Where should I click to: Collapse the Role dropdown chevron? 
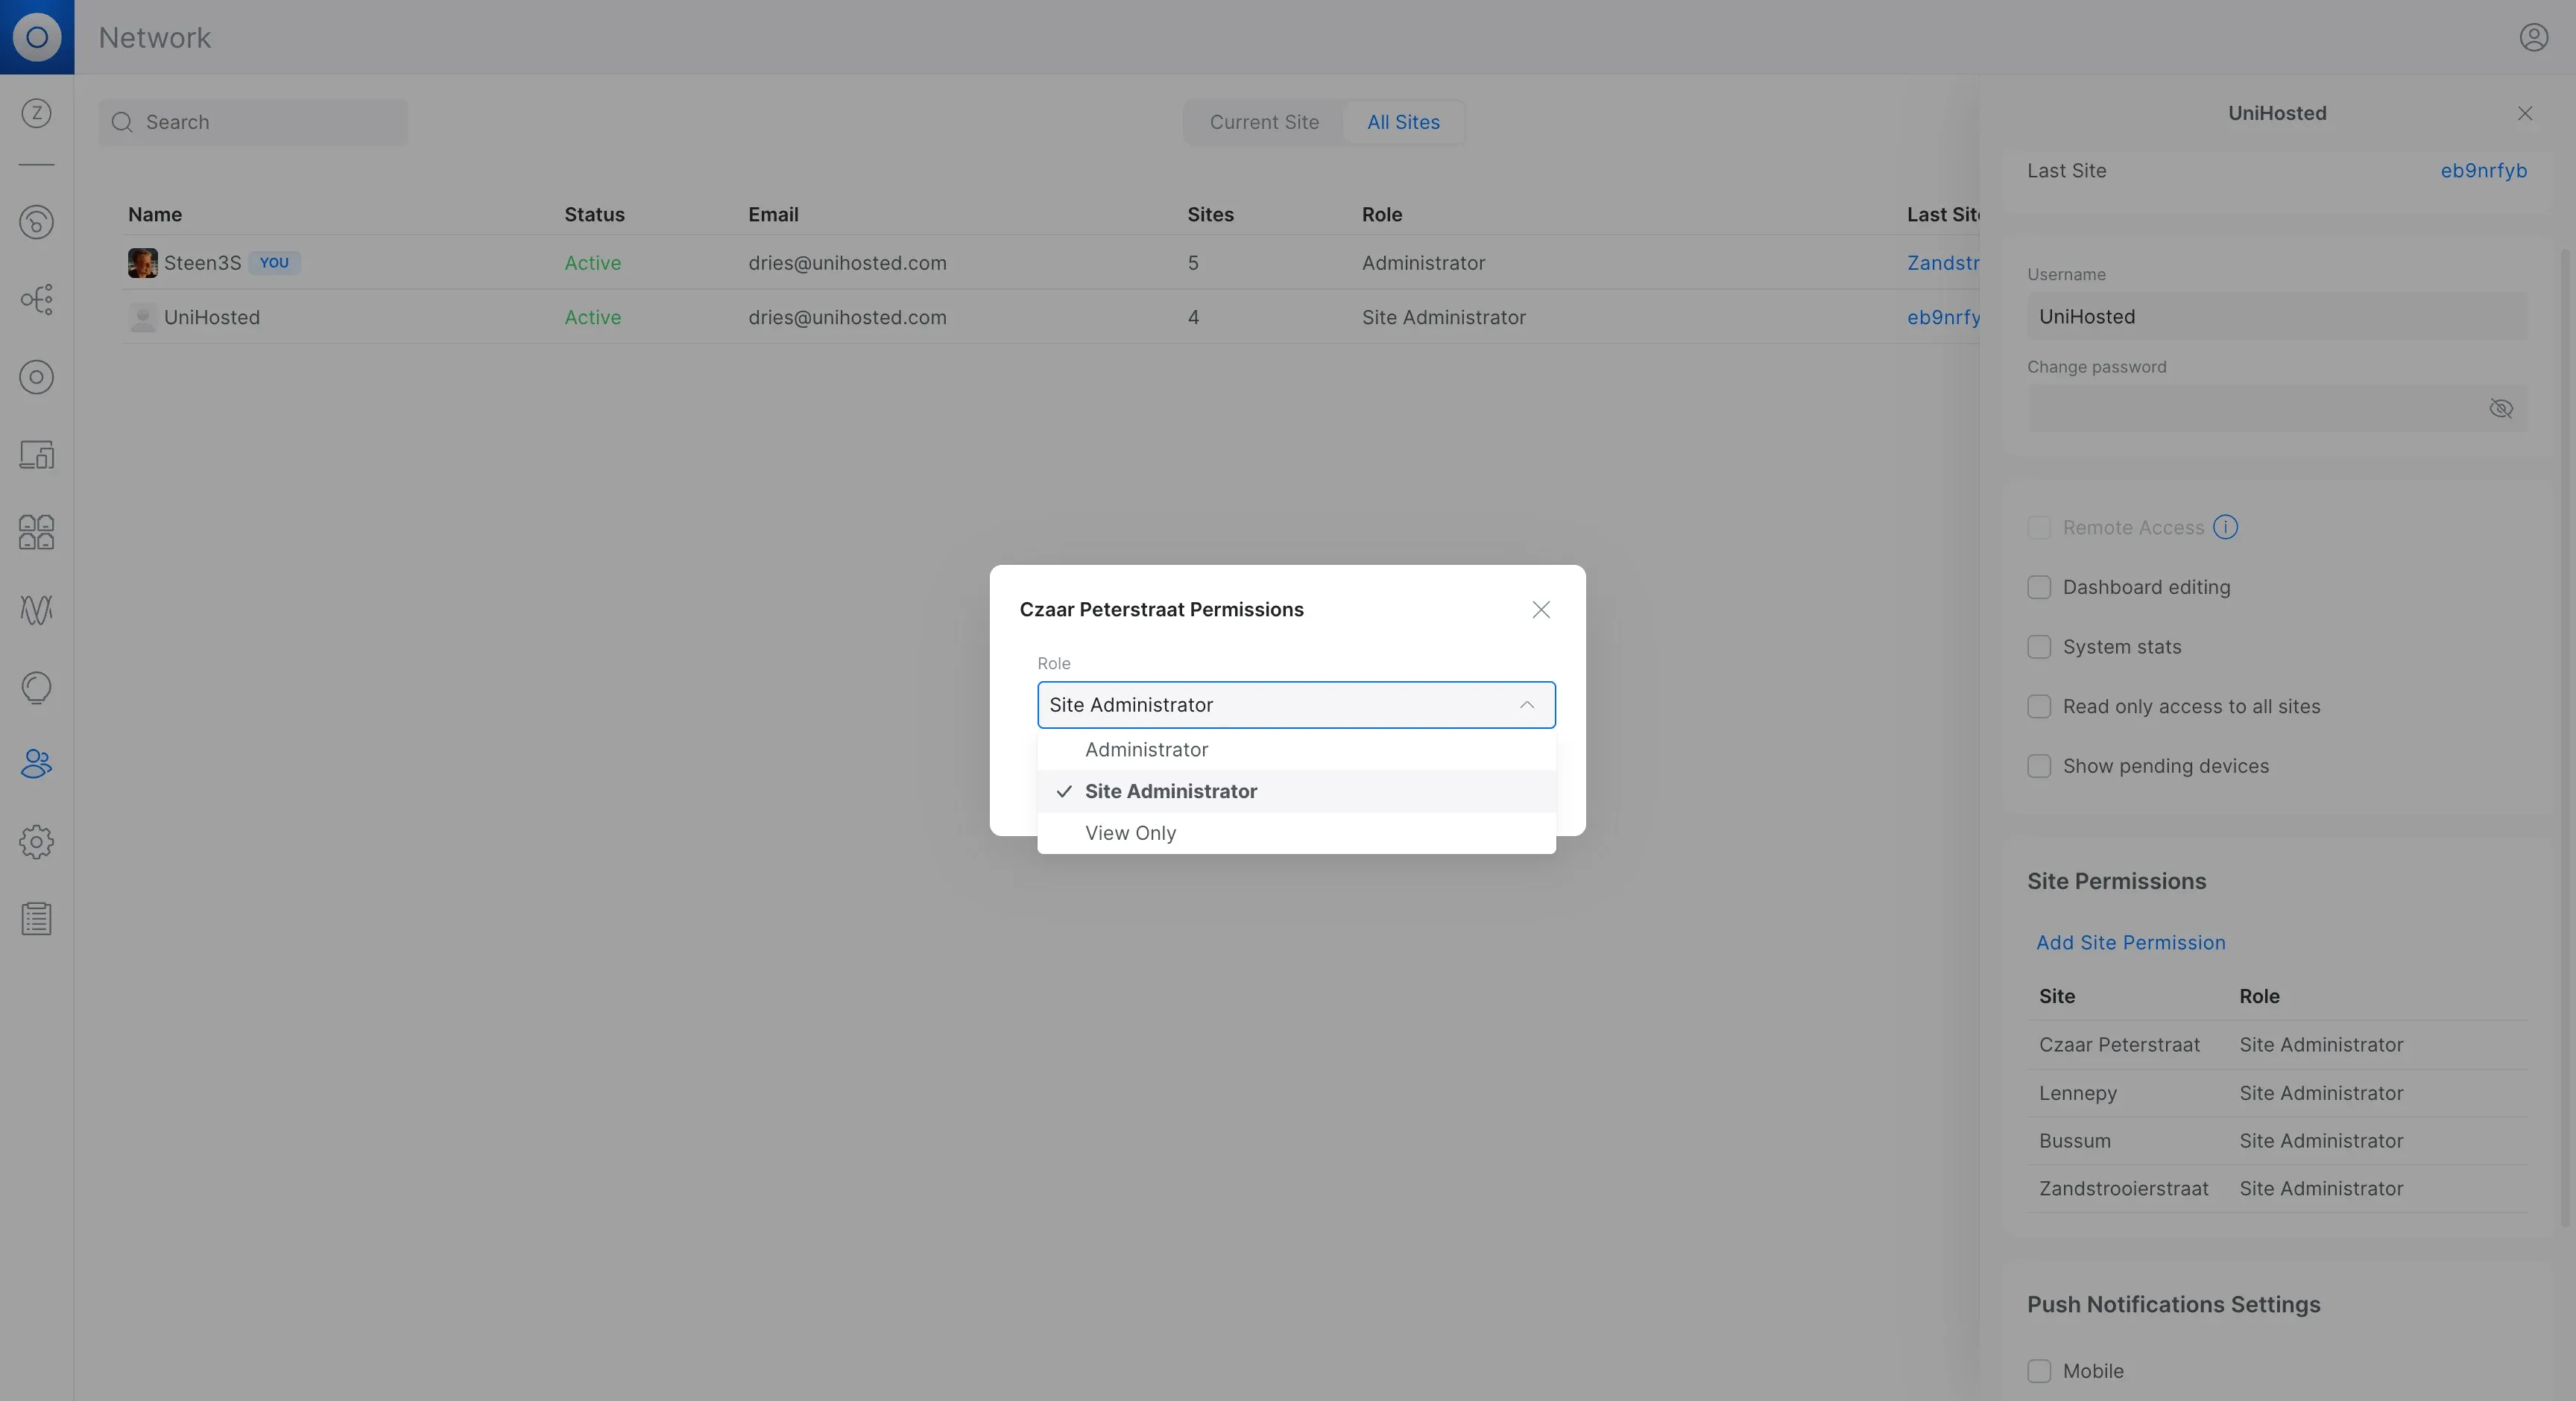tap(1526, 705)
